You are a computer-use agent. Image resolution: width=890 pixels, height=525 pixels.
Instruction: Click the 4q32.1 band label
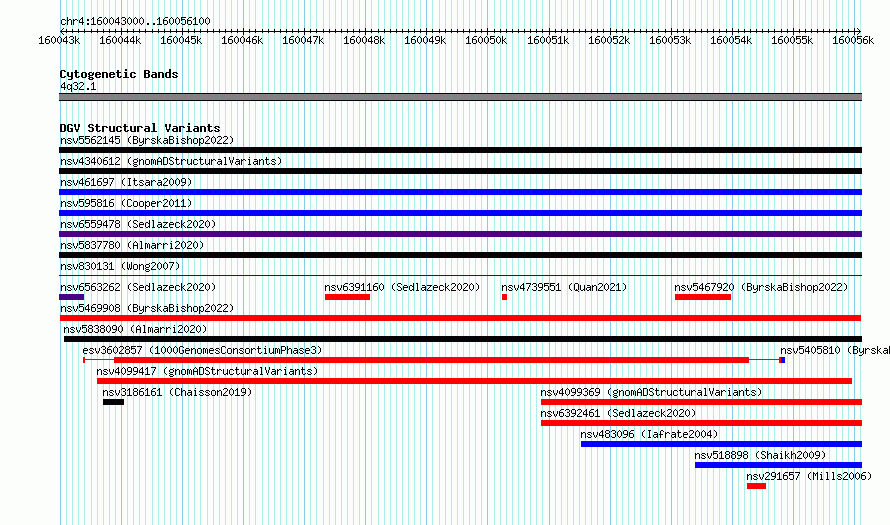[x=78, y=86]
